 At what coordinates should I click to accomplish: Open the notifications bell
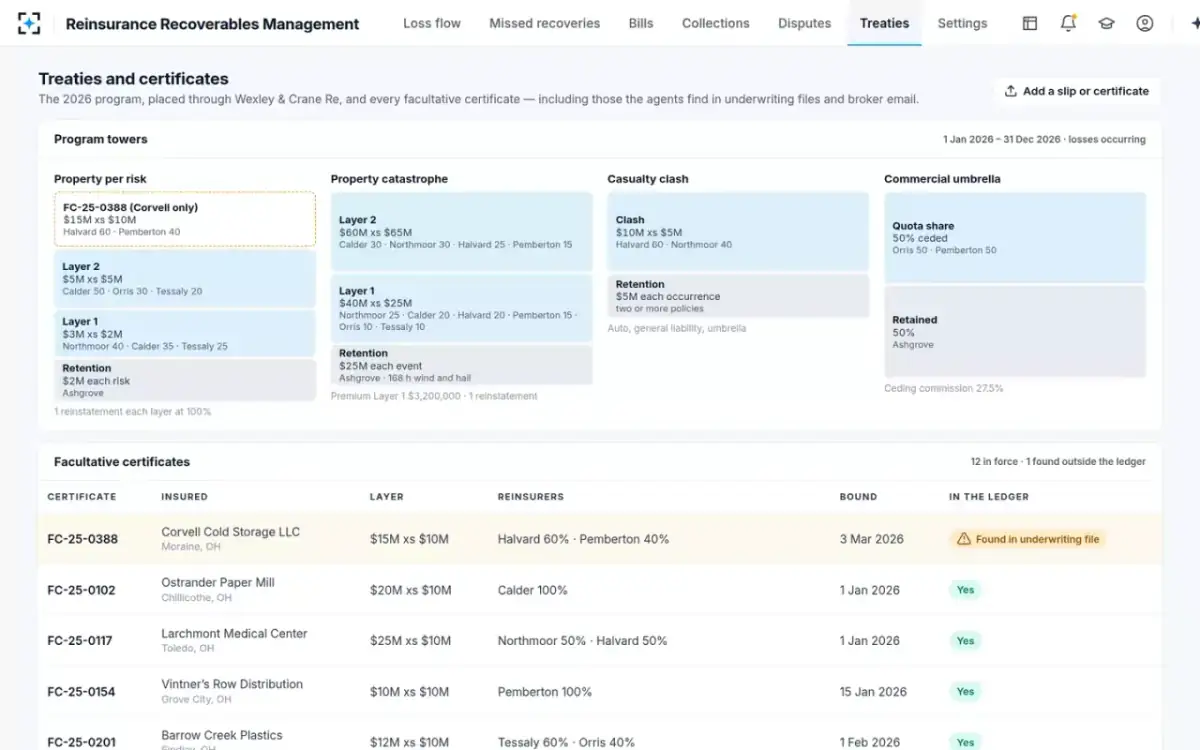click(1068, 23)
